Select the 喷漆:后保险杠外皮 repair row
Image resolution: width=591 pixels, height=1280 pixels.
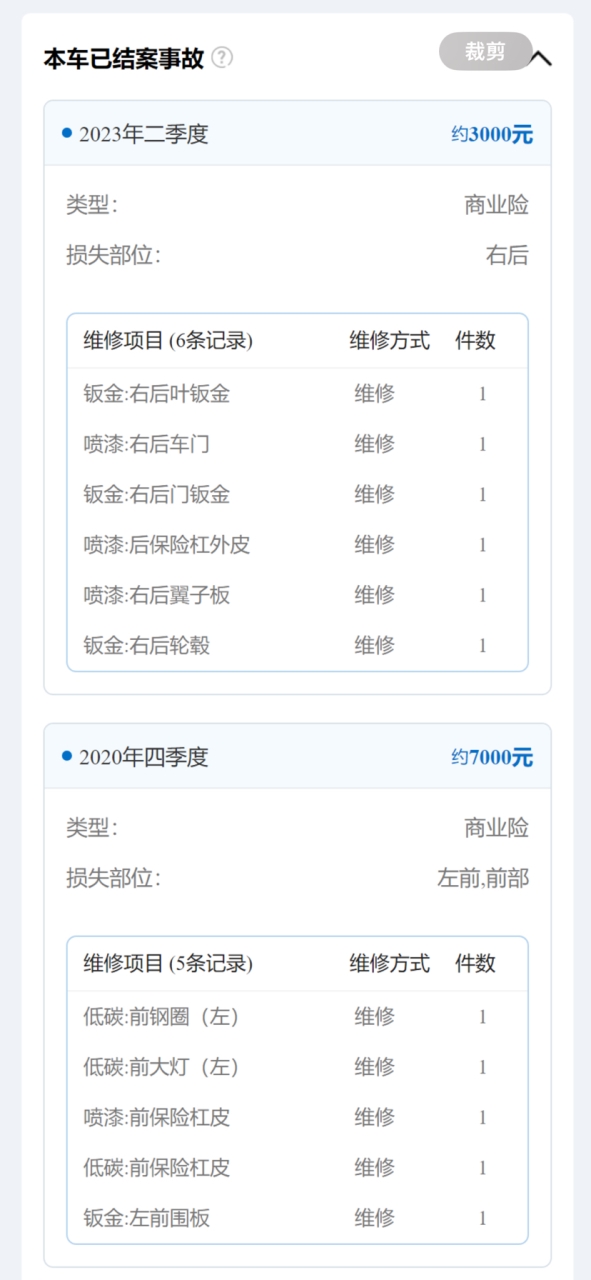pos(298,545)
